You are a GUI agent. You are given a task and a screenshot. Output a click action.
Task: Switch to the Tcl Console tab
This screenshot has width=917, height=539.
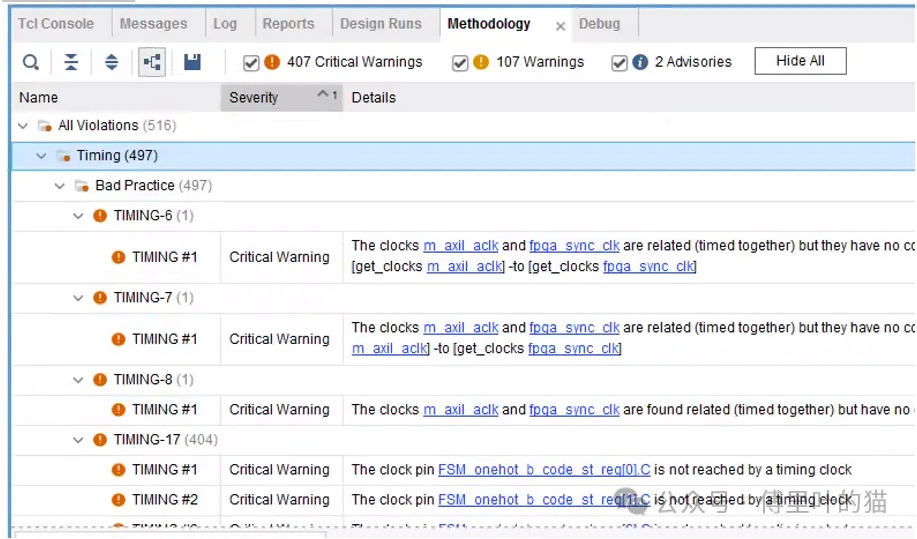tap(56, 24)
